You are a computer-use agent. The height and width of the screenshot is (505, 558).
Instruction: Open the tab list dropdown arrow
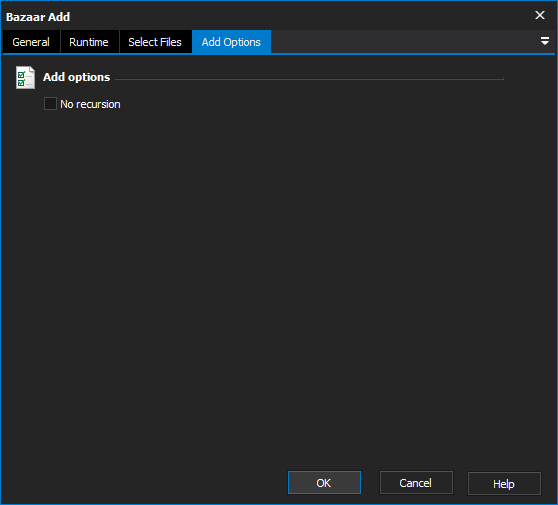pos(544,41)
